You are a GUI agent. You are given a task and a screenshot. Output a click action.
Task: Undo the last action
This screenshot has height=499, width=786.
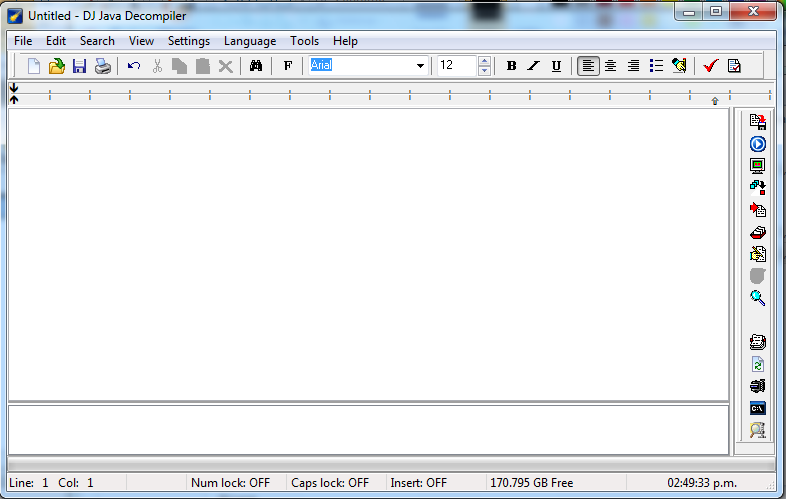pyautogui.click(x=133, y=66)
